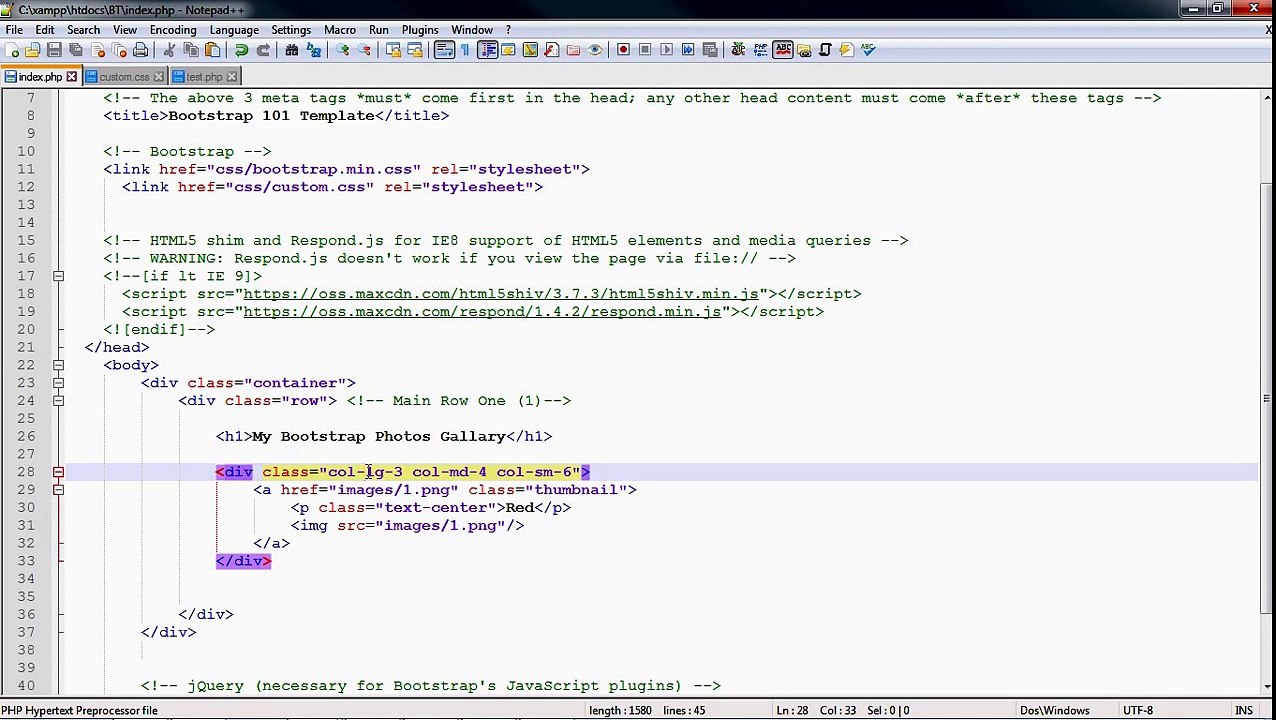This screenshot has height=720, width=1276.
Task: Collapse the row div fold at line 24
Action: click(58, 401)
